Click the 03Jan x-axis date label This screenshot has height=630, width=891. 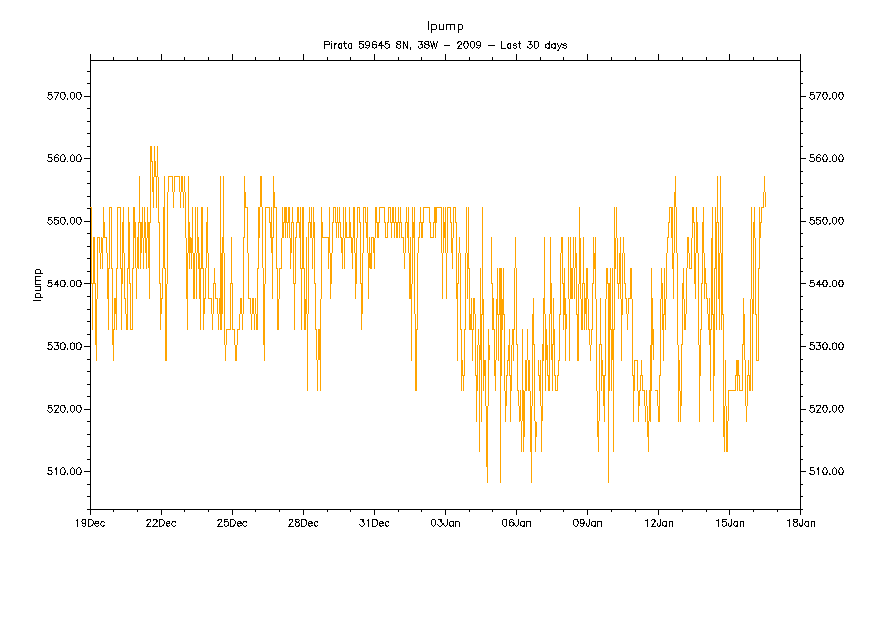pos(445,522)
